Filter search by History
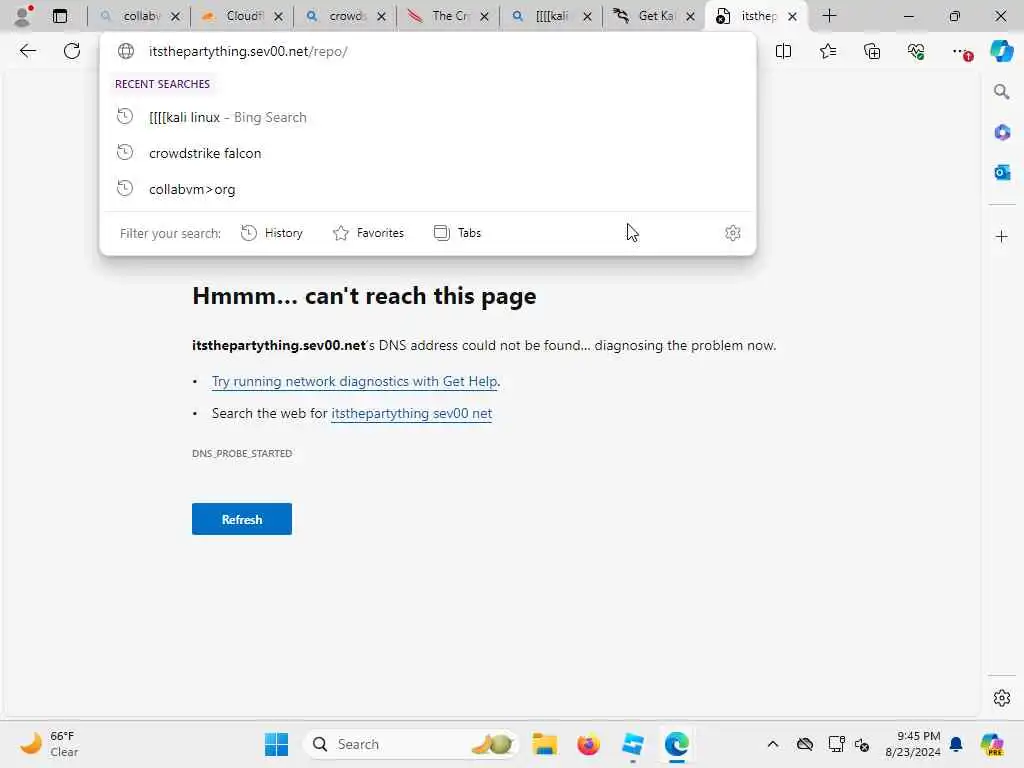Image resolution: width=1024 pixels, height=768 pixels. (272, 233)
